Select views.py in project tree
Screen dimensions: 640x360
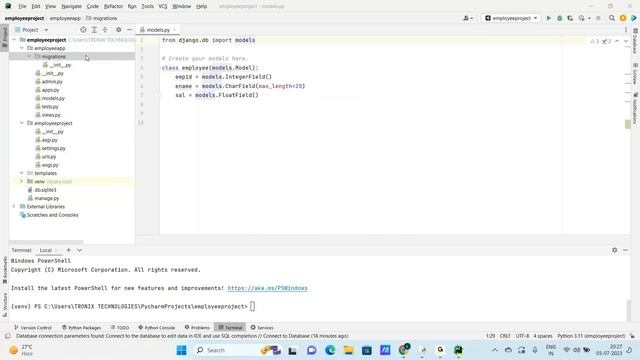coord(51,115)
